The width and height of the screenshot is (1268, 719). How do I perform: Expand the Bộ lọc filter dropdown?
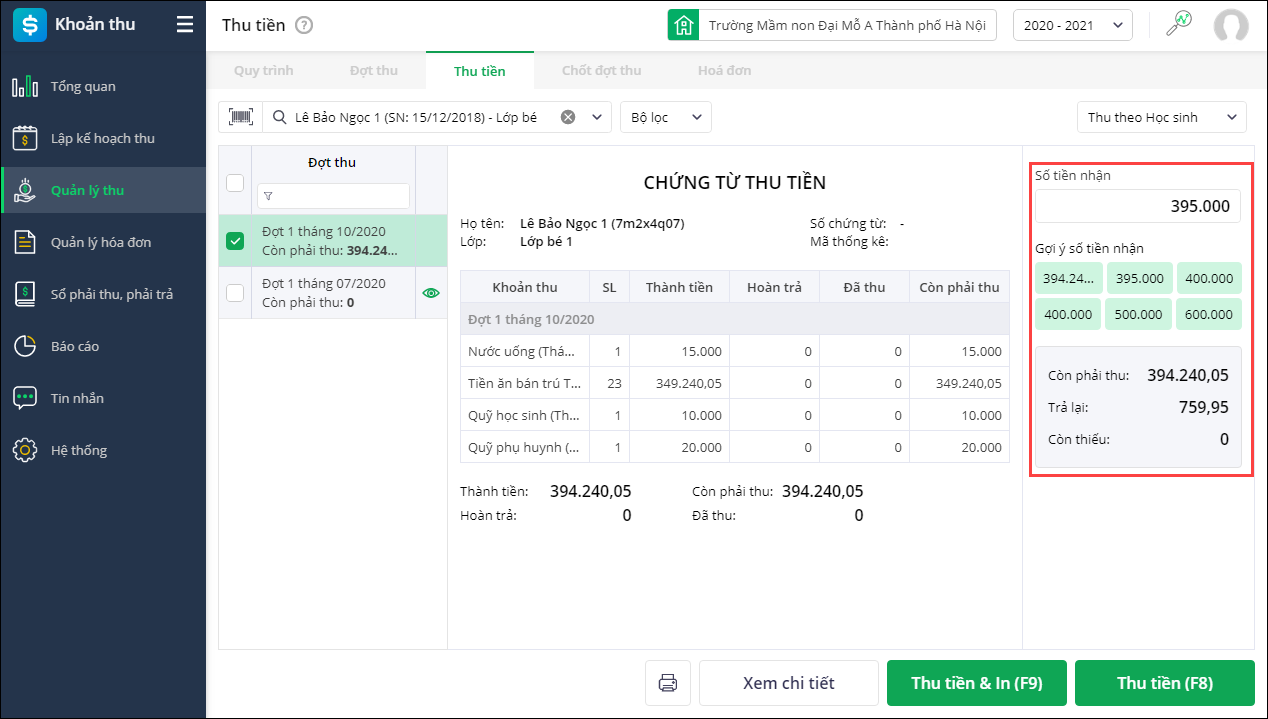[665, 117]
